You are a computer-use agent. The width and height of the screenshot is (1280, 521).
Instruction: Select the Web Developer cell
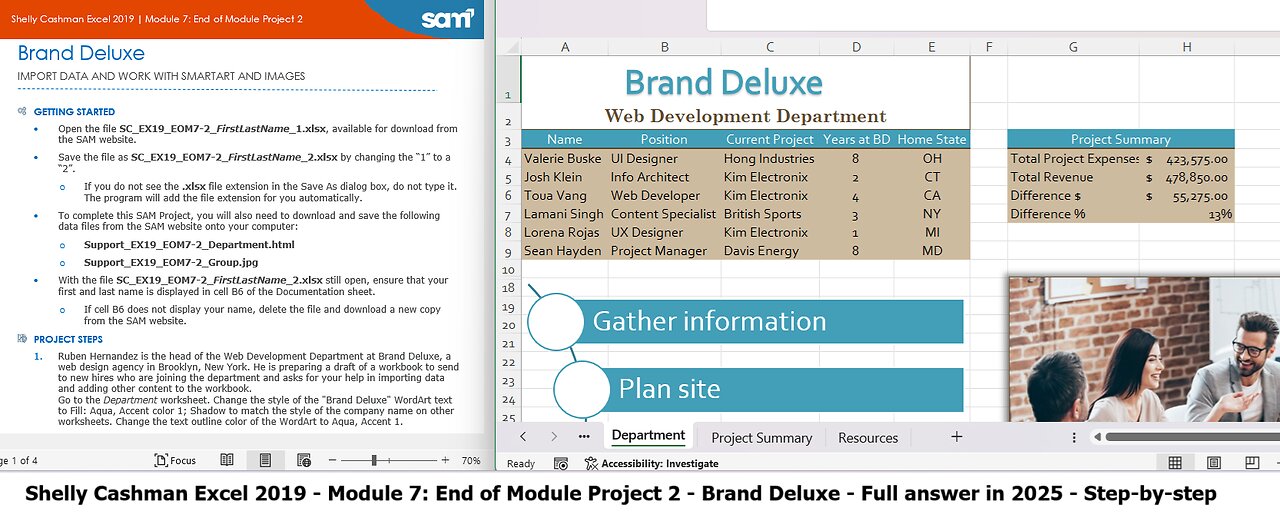[664, 196]
